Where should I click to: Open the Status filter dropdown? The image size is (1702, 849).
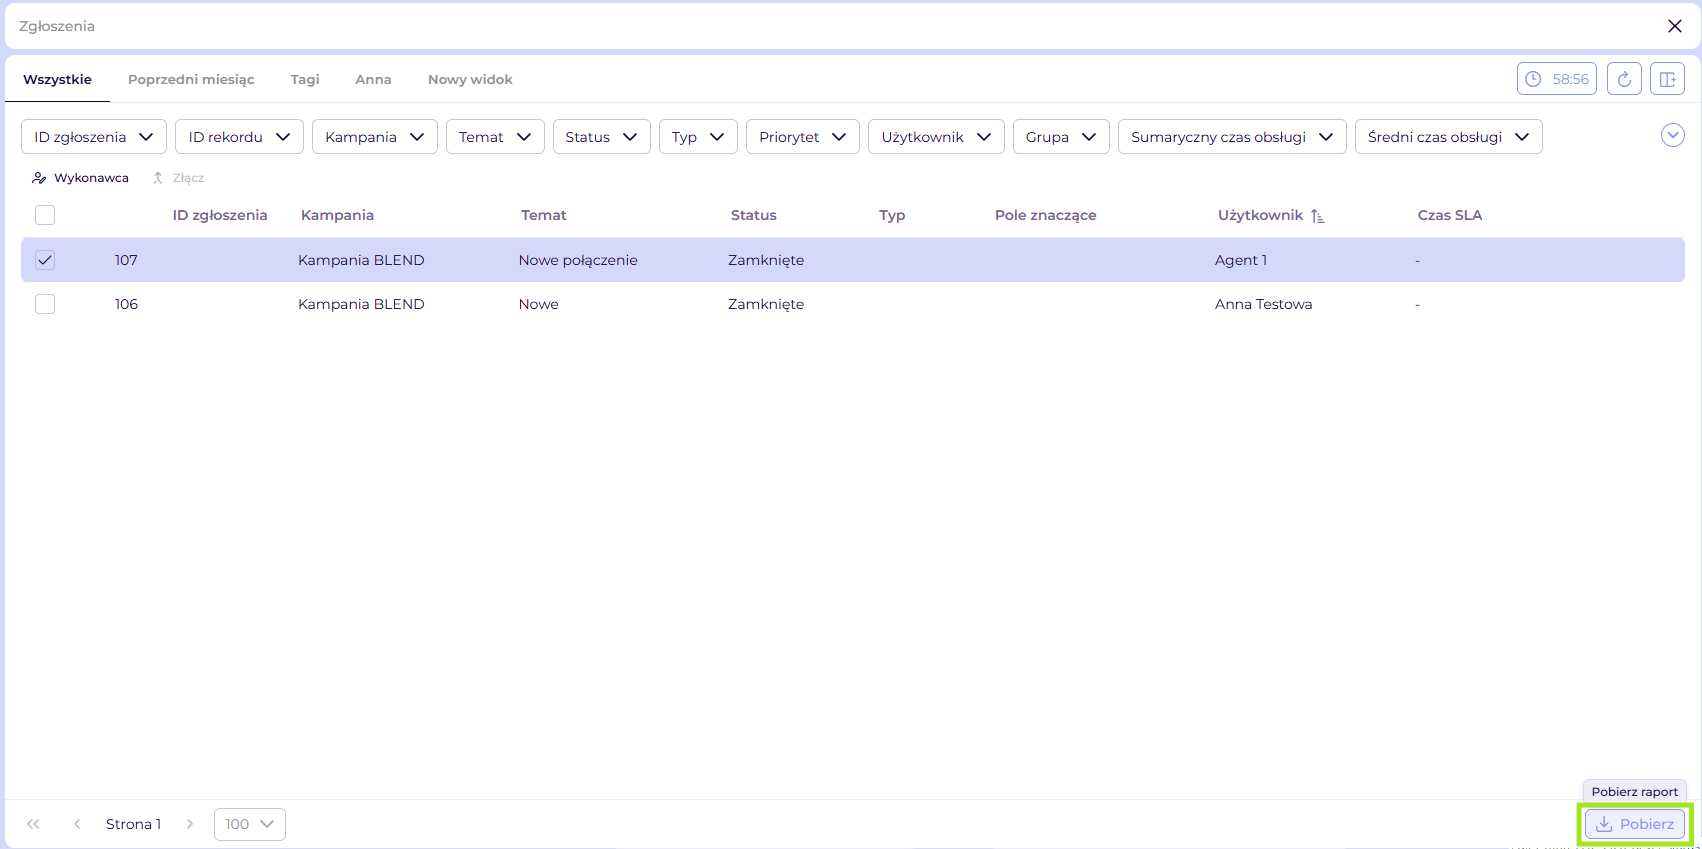click(x=601, y=137)
